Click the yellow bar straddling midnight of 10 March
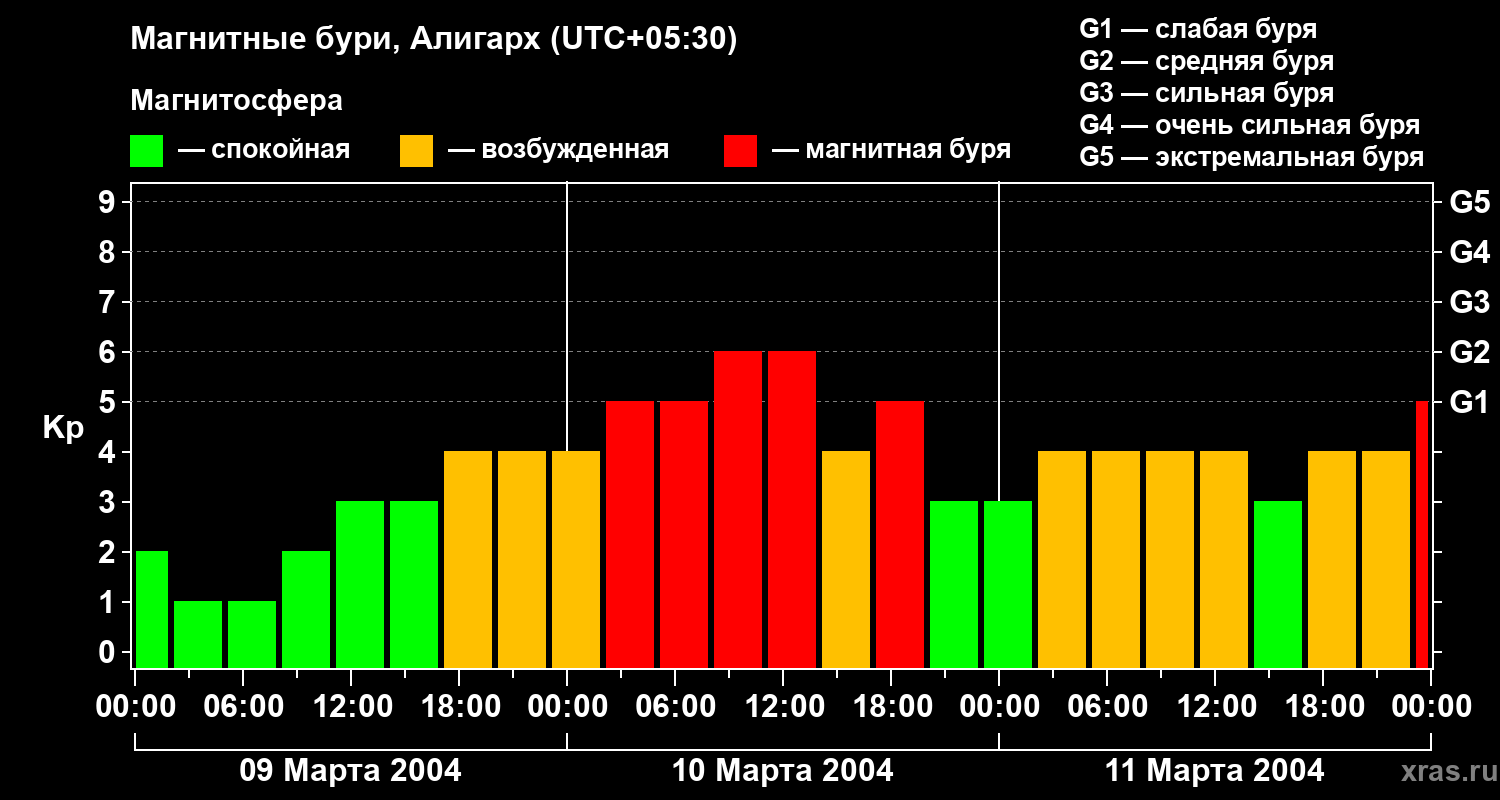 point(576,559)
